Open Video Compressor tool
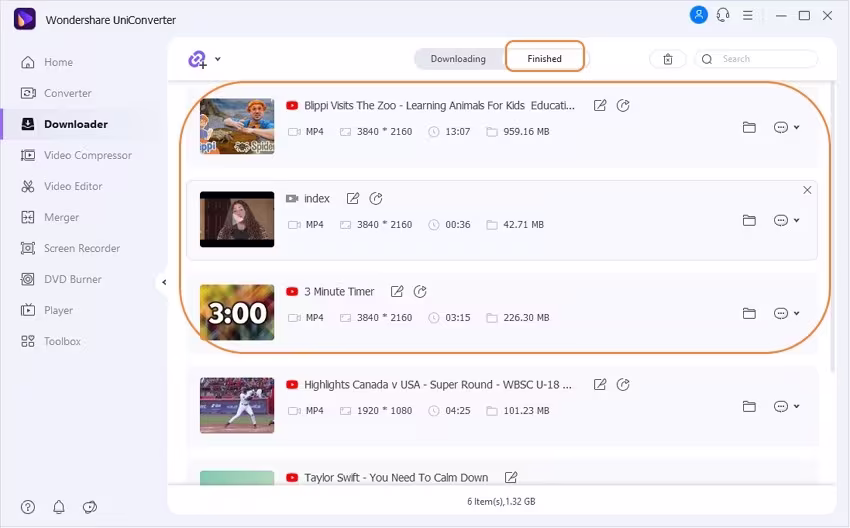The height and width of the screenshot is (528, 850). coord(76,155)
